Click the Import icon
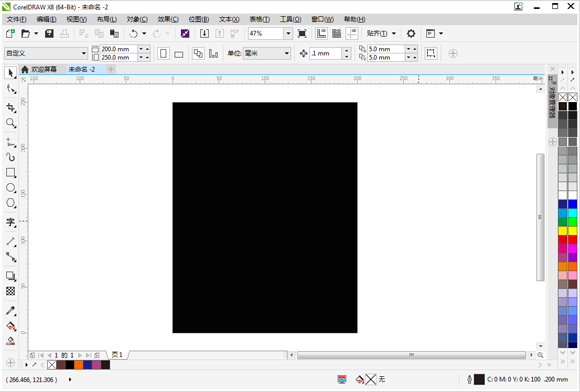Screen dimensions: 580x392 tap(204, 34)
